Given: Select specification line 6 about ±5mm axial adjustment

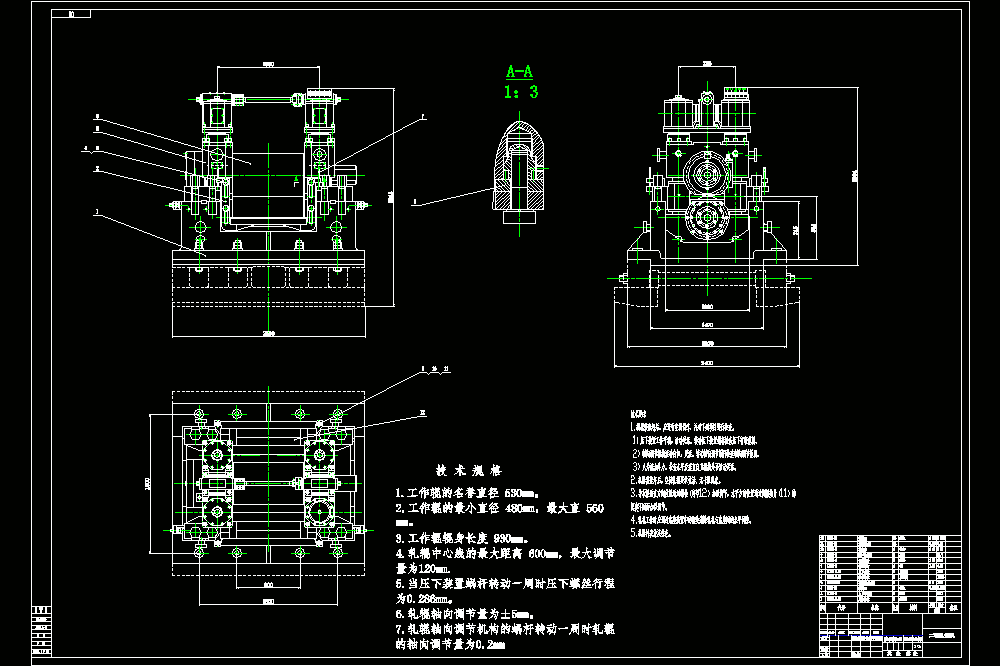Looking at the screenshot, I should [x=465, y=614].
